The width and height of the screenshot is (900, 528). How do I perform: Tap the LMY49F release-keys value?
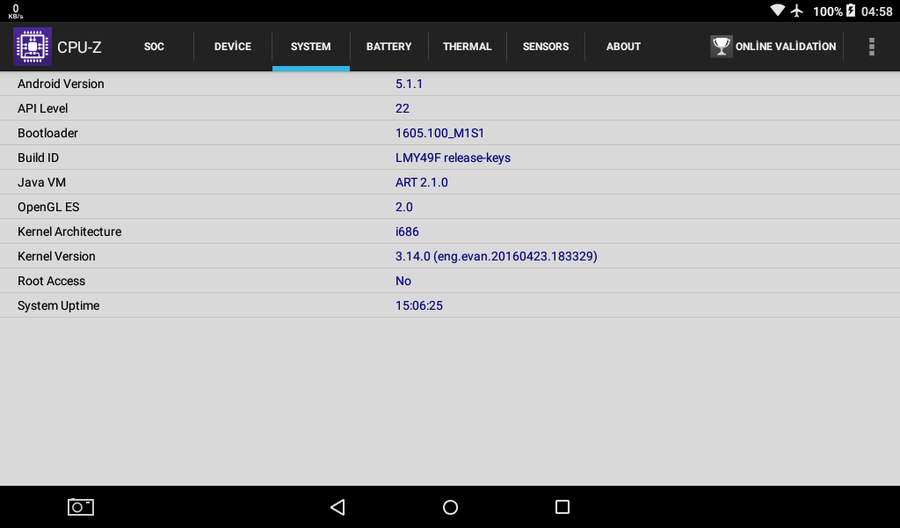click(x=453, y=158)
